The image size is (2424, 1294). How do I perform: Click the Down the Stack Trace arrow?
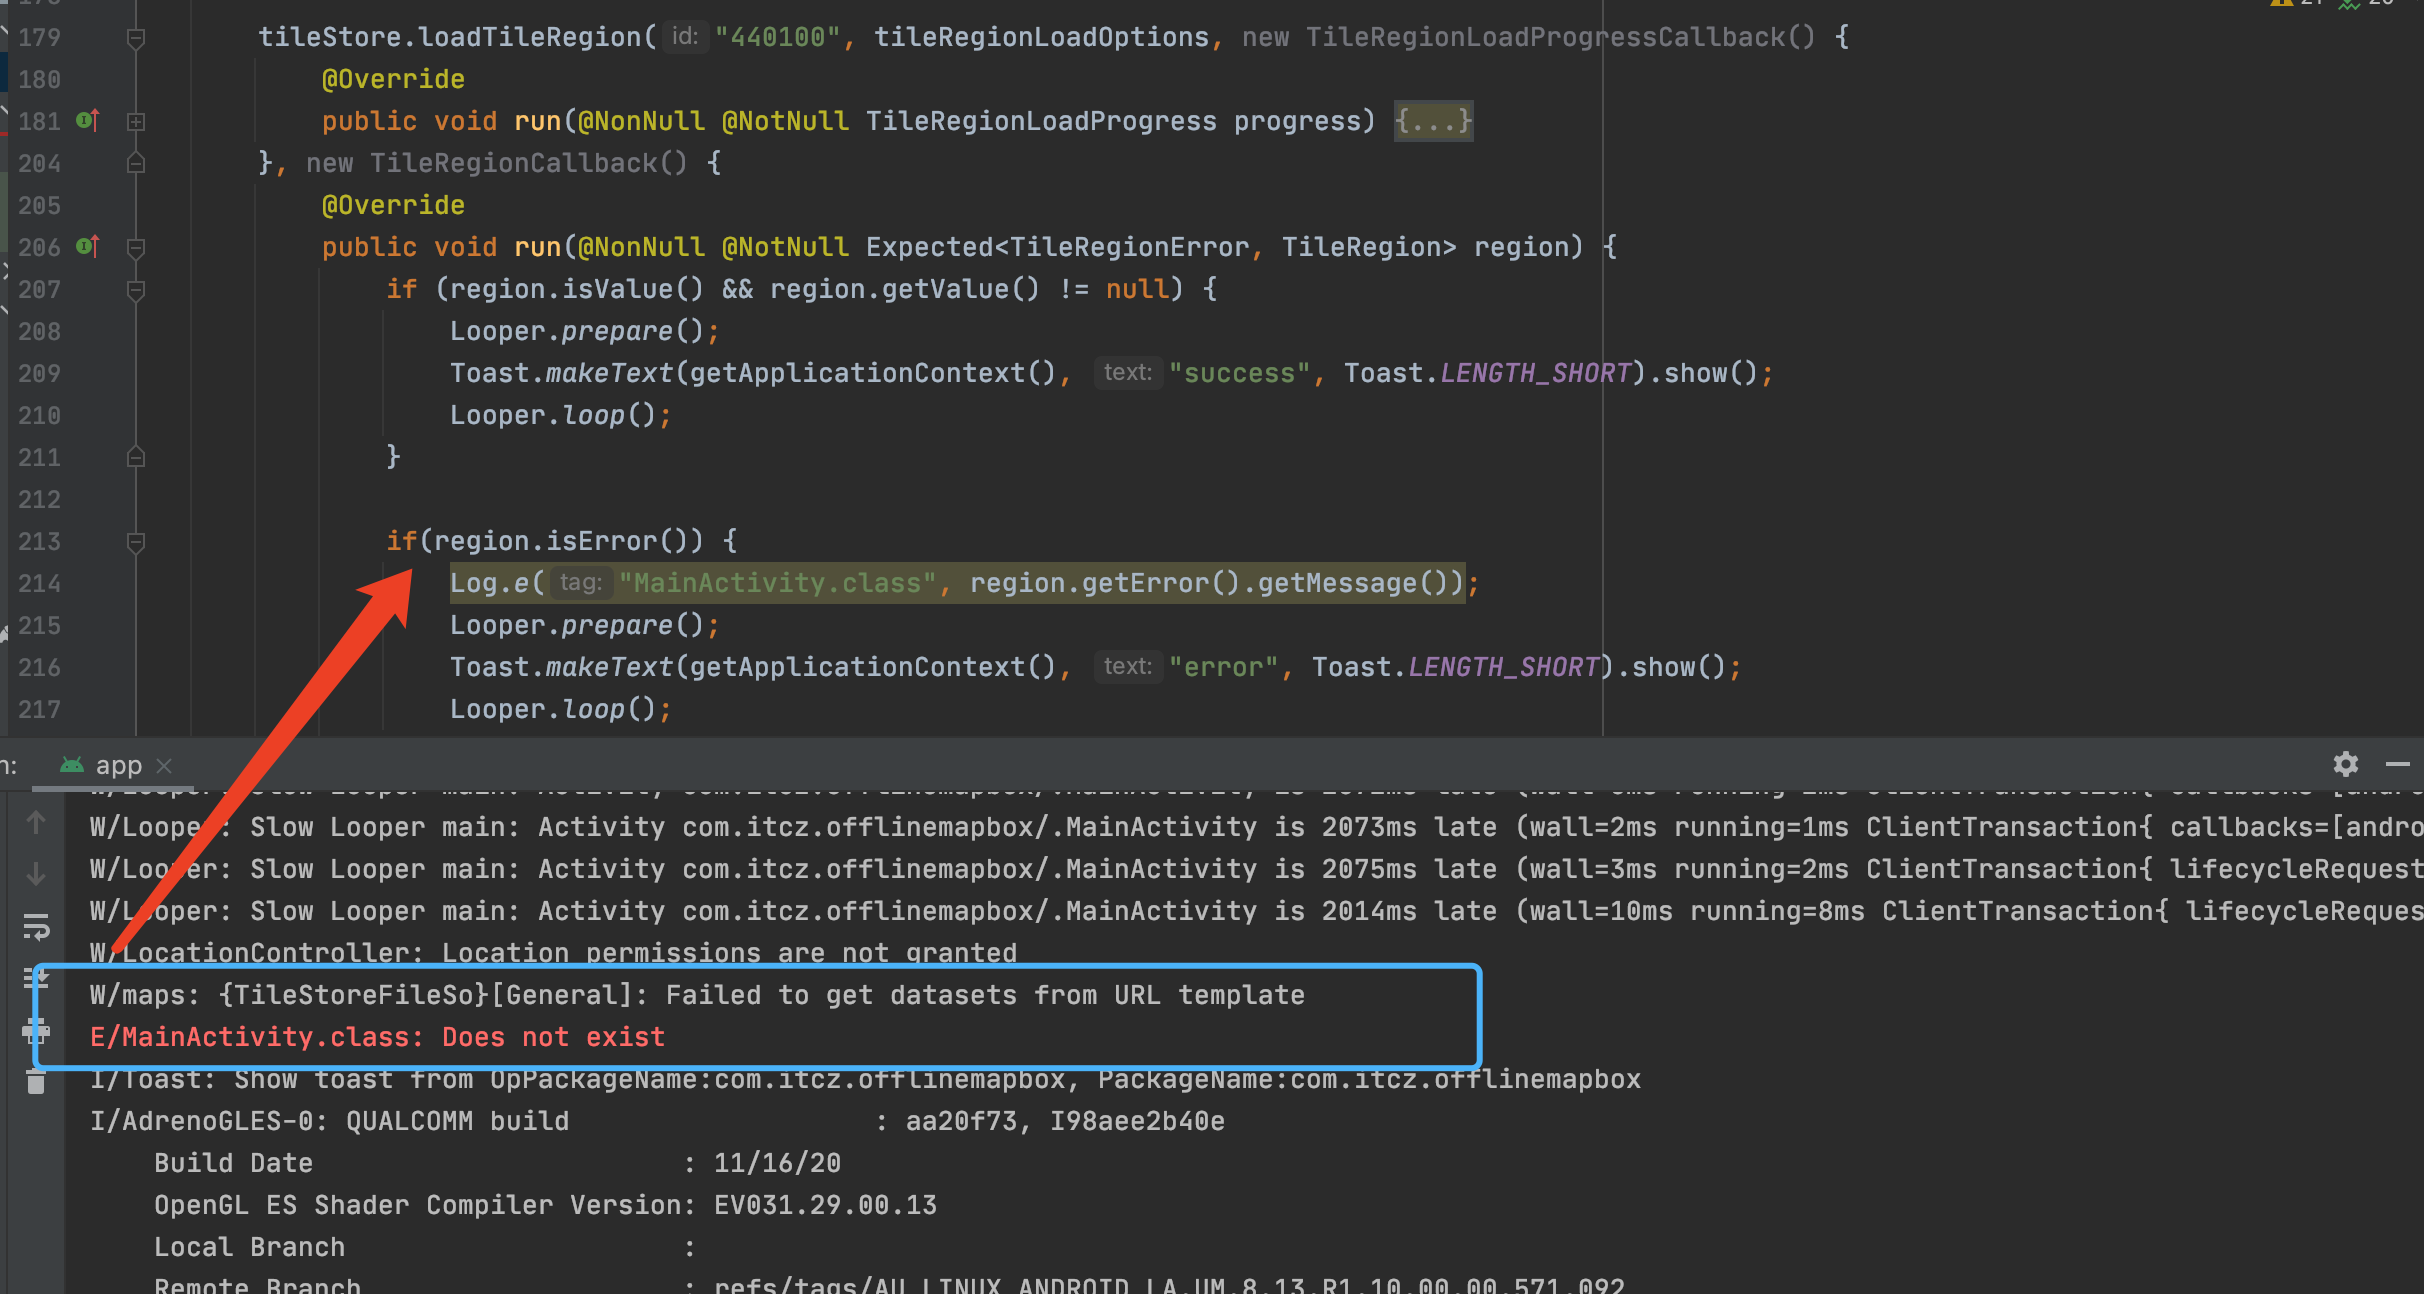coord(36,874)
